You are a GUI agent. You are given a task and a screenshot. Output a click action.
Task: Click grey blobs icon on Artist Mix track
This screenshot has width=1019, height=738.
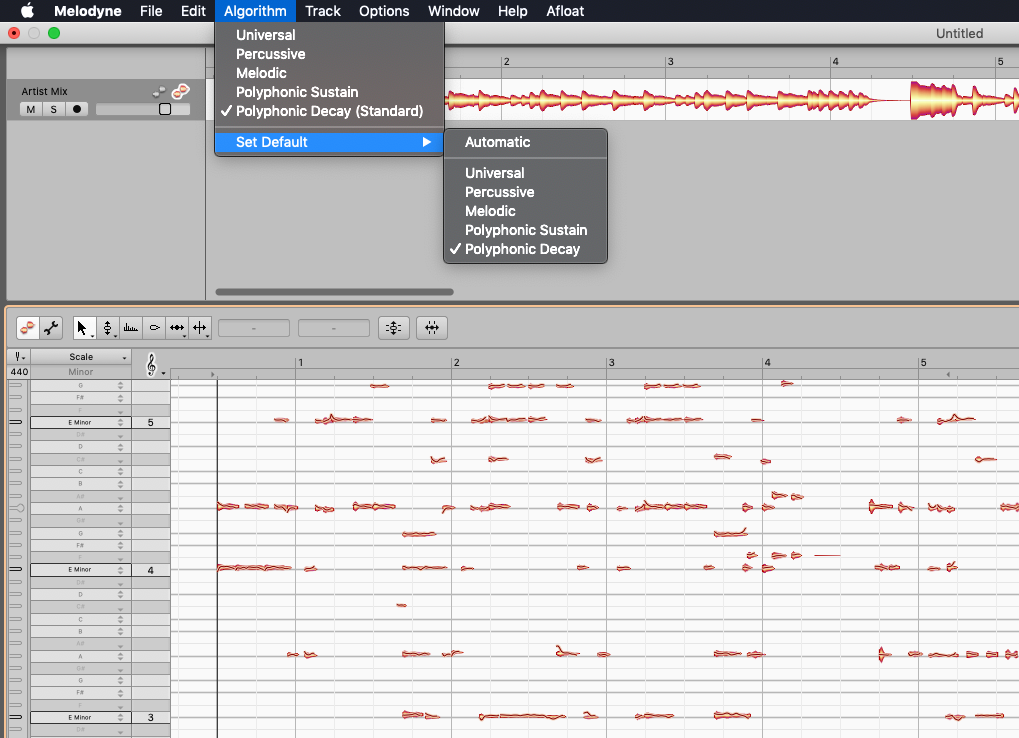(159, 92)
